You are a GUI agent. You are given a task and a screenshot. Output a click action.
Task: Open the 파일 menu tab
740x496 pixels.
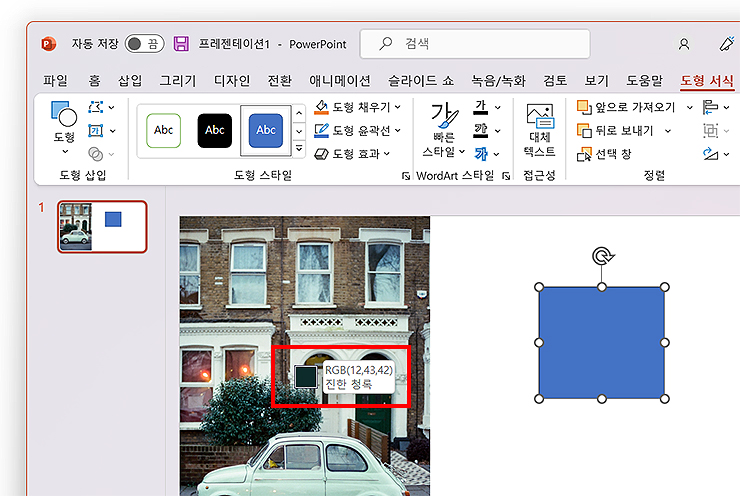click(x=55, y=81)
